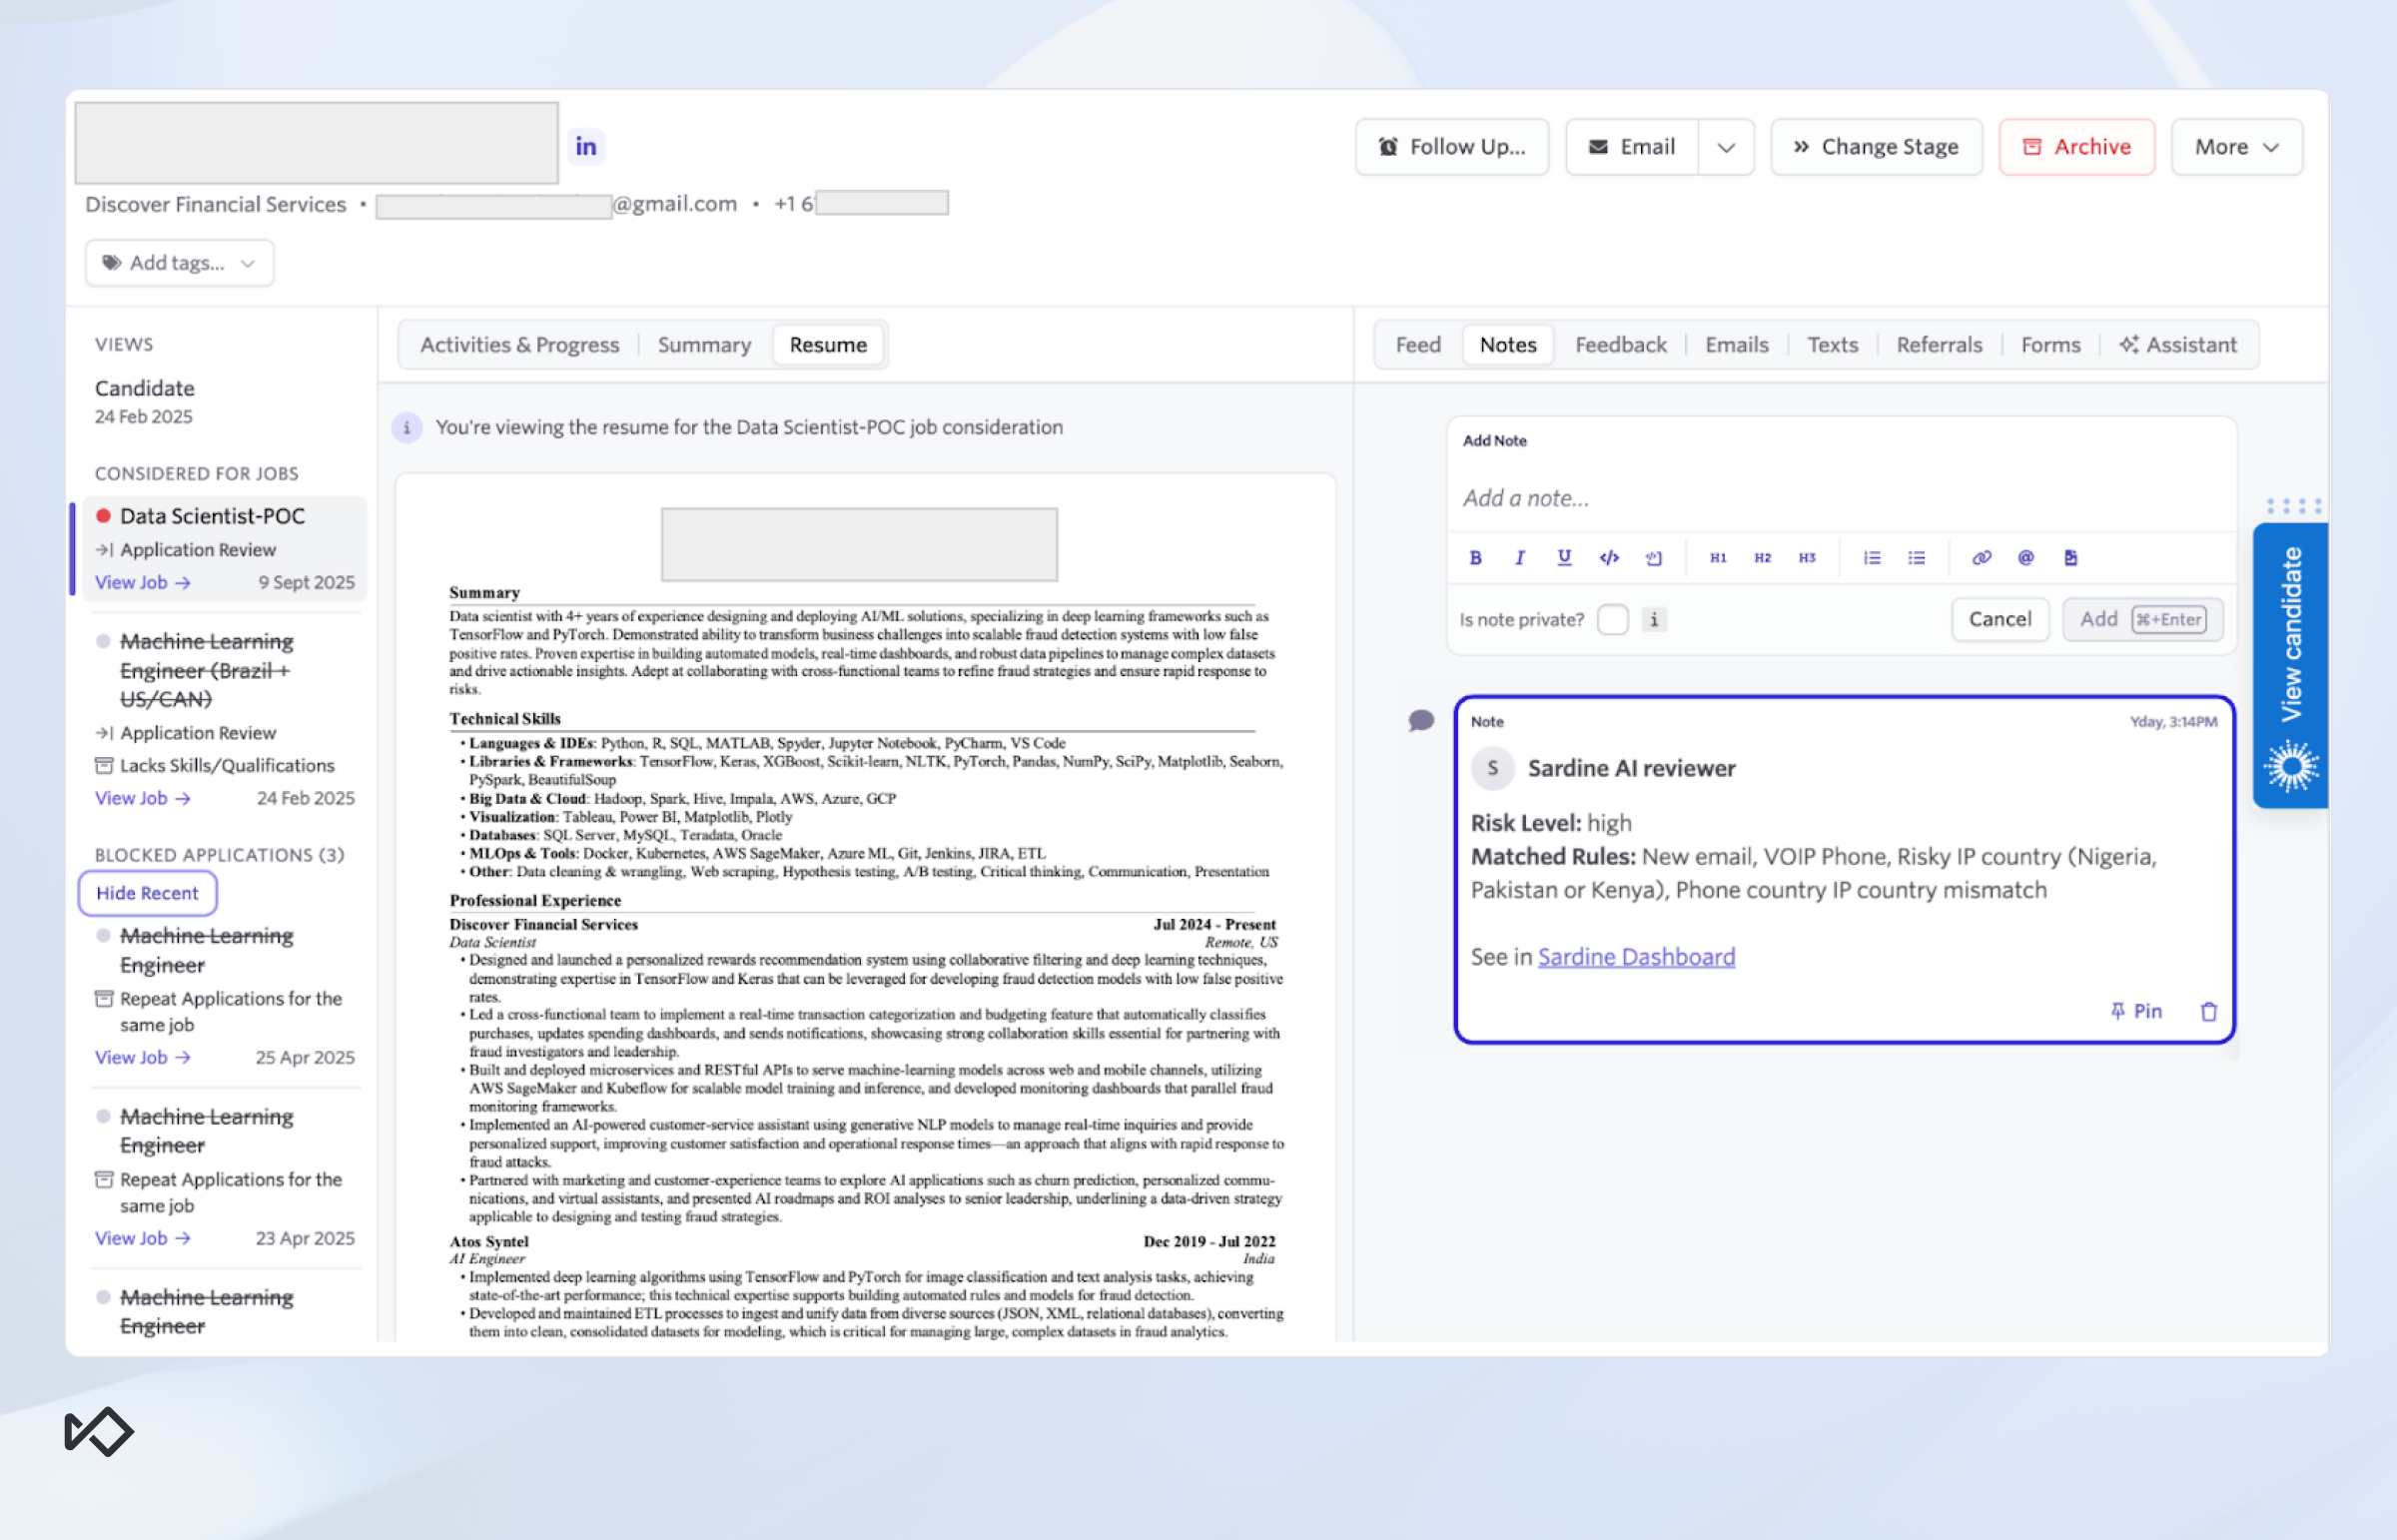Open the More actions dropdown
This screenshot has height=1540, width=2397.
click(x=2236, y=148)
